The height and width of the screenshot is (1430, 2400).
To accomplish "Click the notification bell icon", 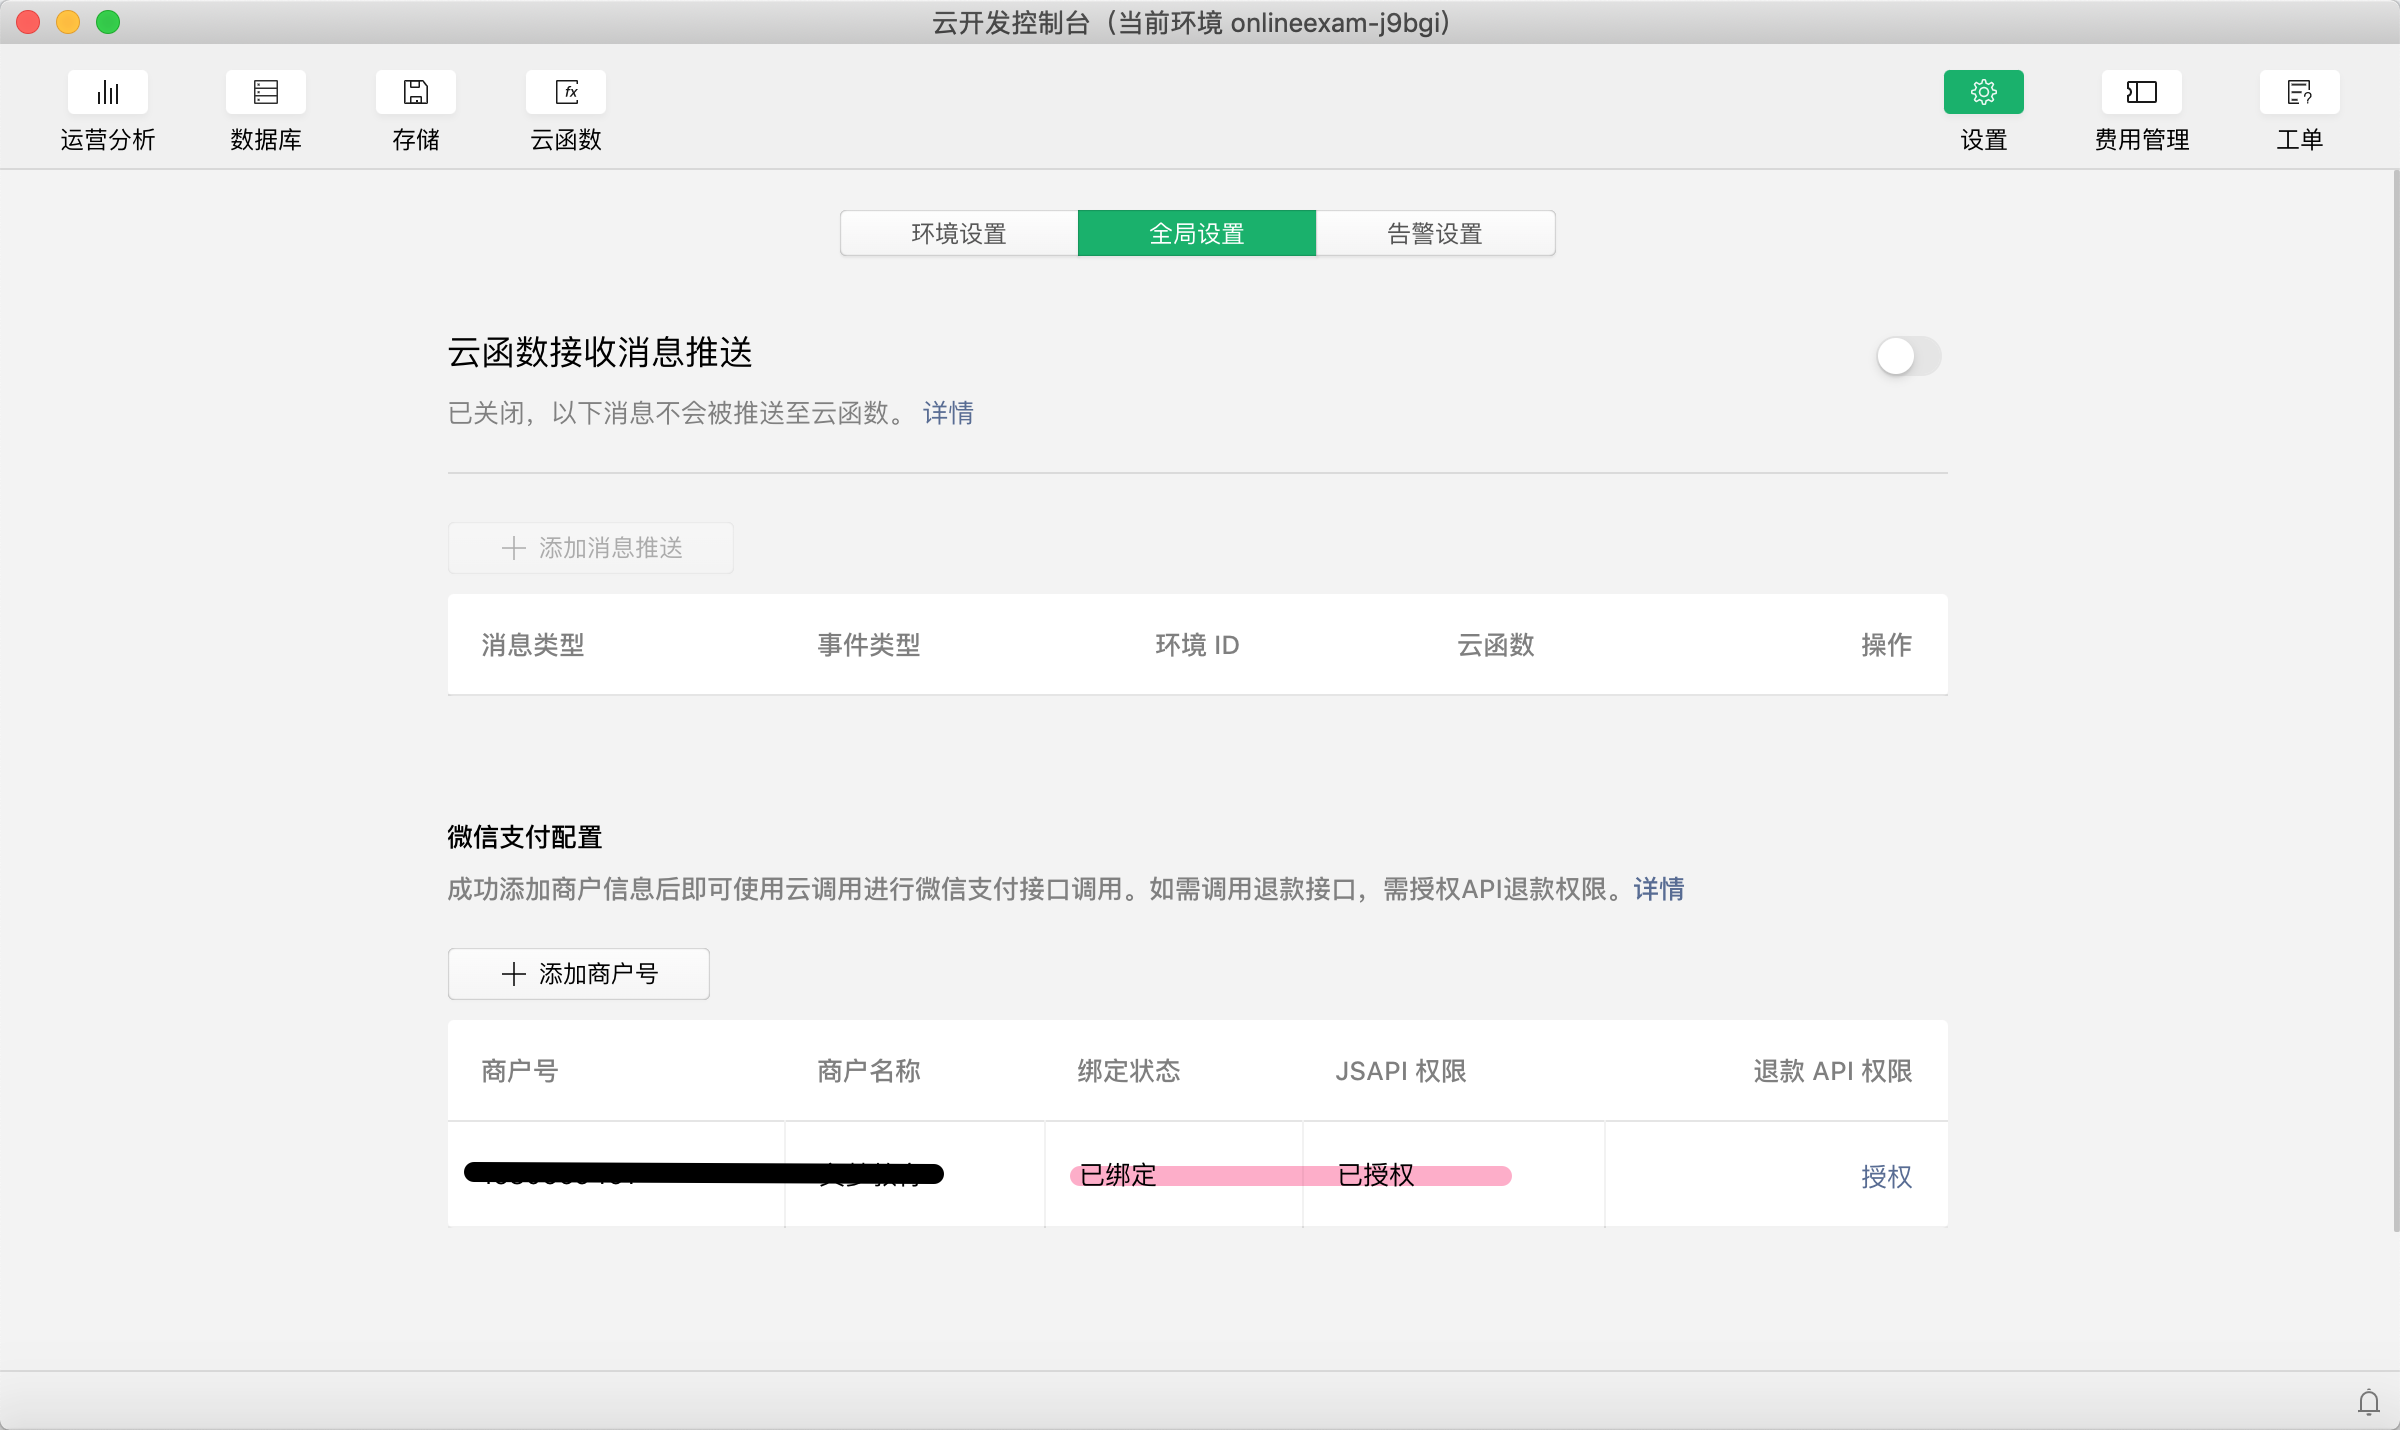I will tap(2368, 1402).
